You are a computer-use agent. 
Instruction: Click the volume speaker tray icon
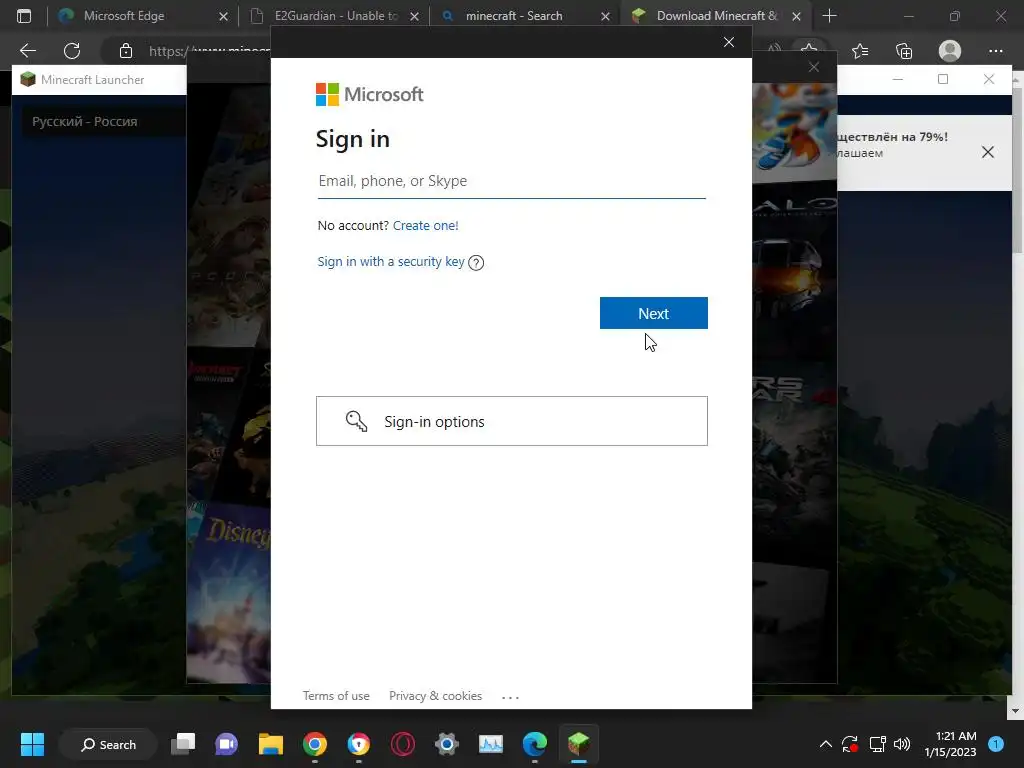point(902,744)
